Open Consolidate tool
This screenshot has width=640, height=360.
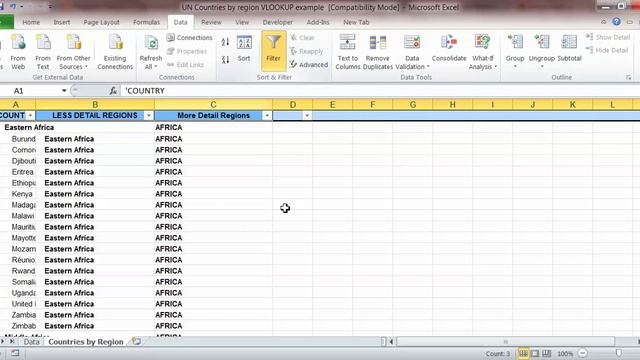(x=449, y=49)
